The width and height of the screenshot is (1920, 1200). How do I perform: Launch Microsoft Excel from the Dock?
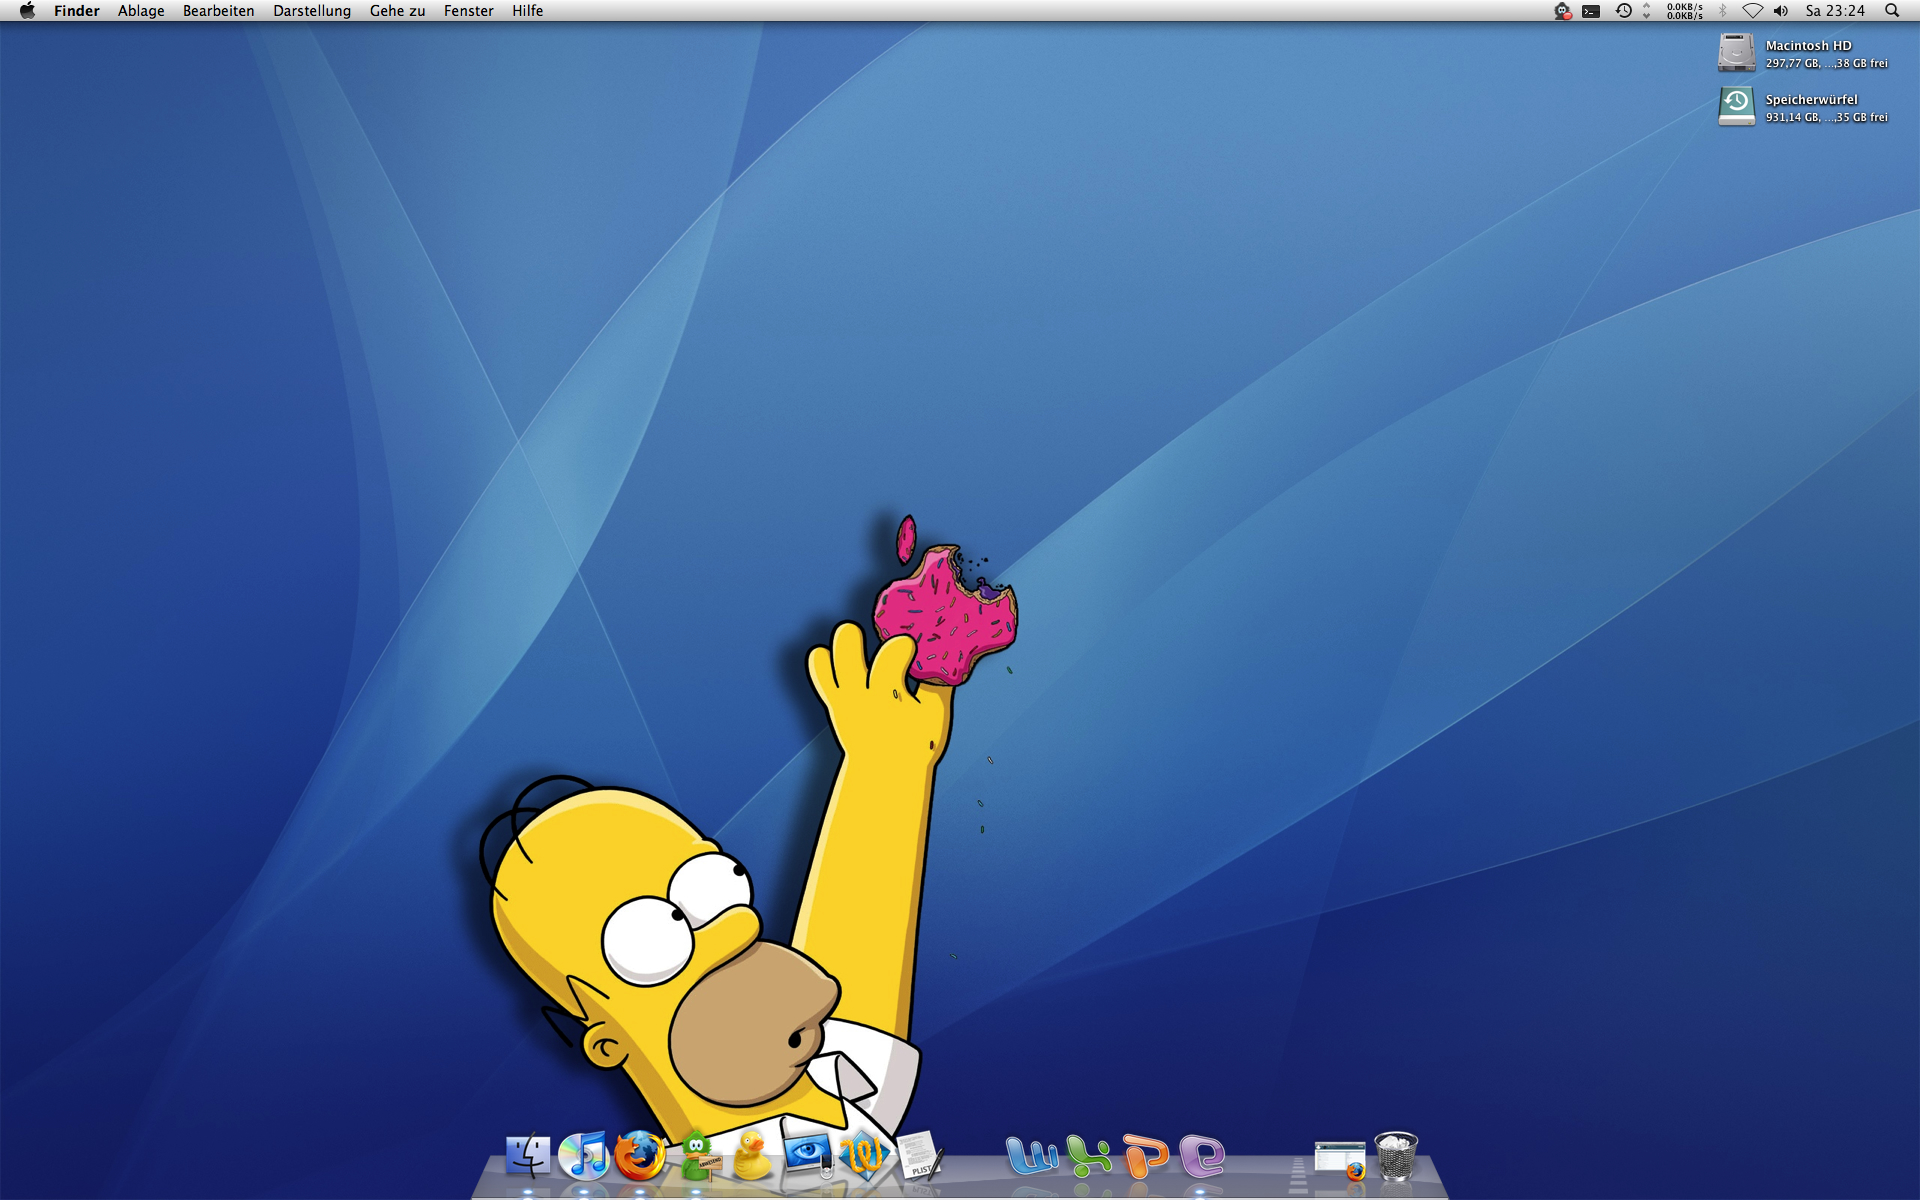pos(1088,1156)
